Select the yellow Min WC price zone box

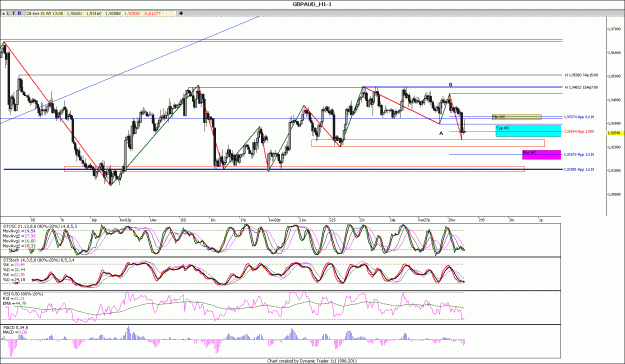[517, 117]
